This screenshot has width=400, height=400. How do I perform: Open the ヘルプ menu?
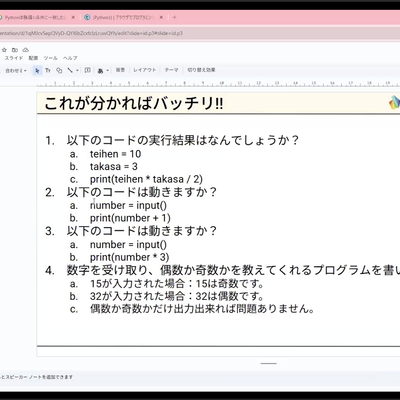[x=70, y=58]
